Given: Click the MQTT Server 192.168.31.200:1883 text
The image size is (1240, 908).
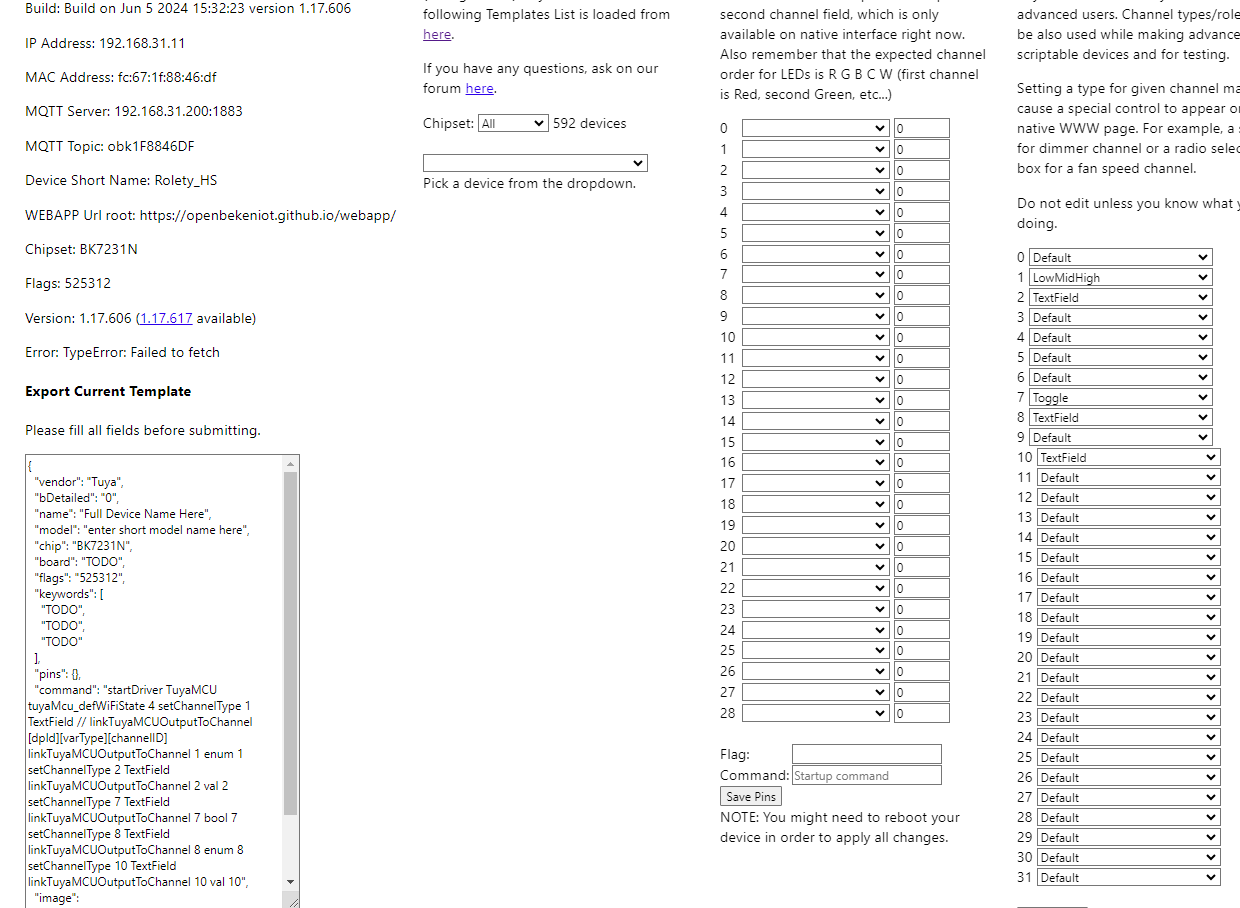Looking at the screenshot, I should [x=134, y=111].
